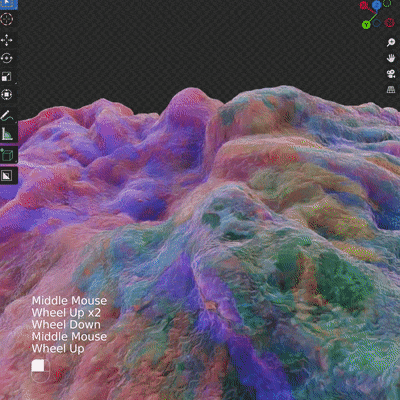Pick the combined Transform tool

[x=7, y=95]
